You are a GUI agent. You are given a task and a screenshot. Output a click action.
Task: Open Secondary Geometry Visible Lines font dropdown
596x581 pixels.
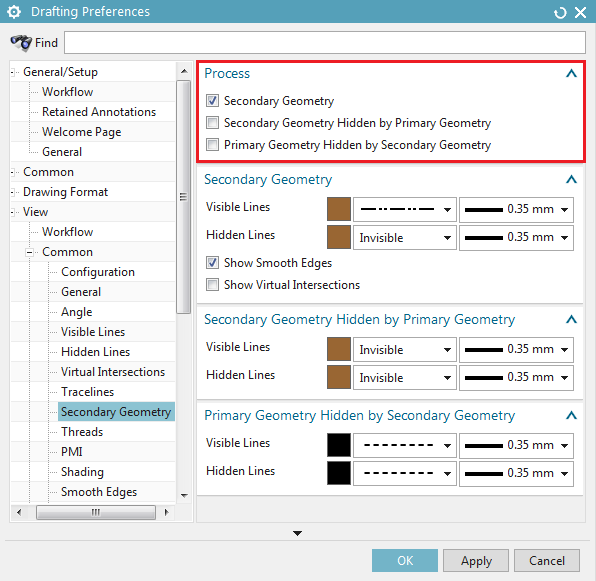point(404,209)
